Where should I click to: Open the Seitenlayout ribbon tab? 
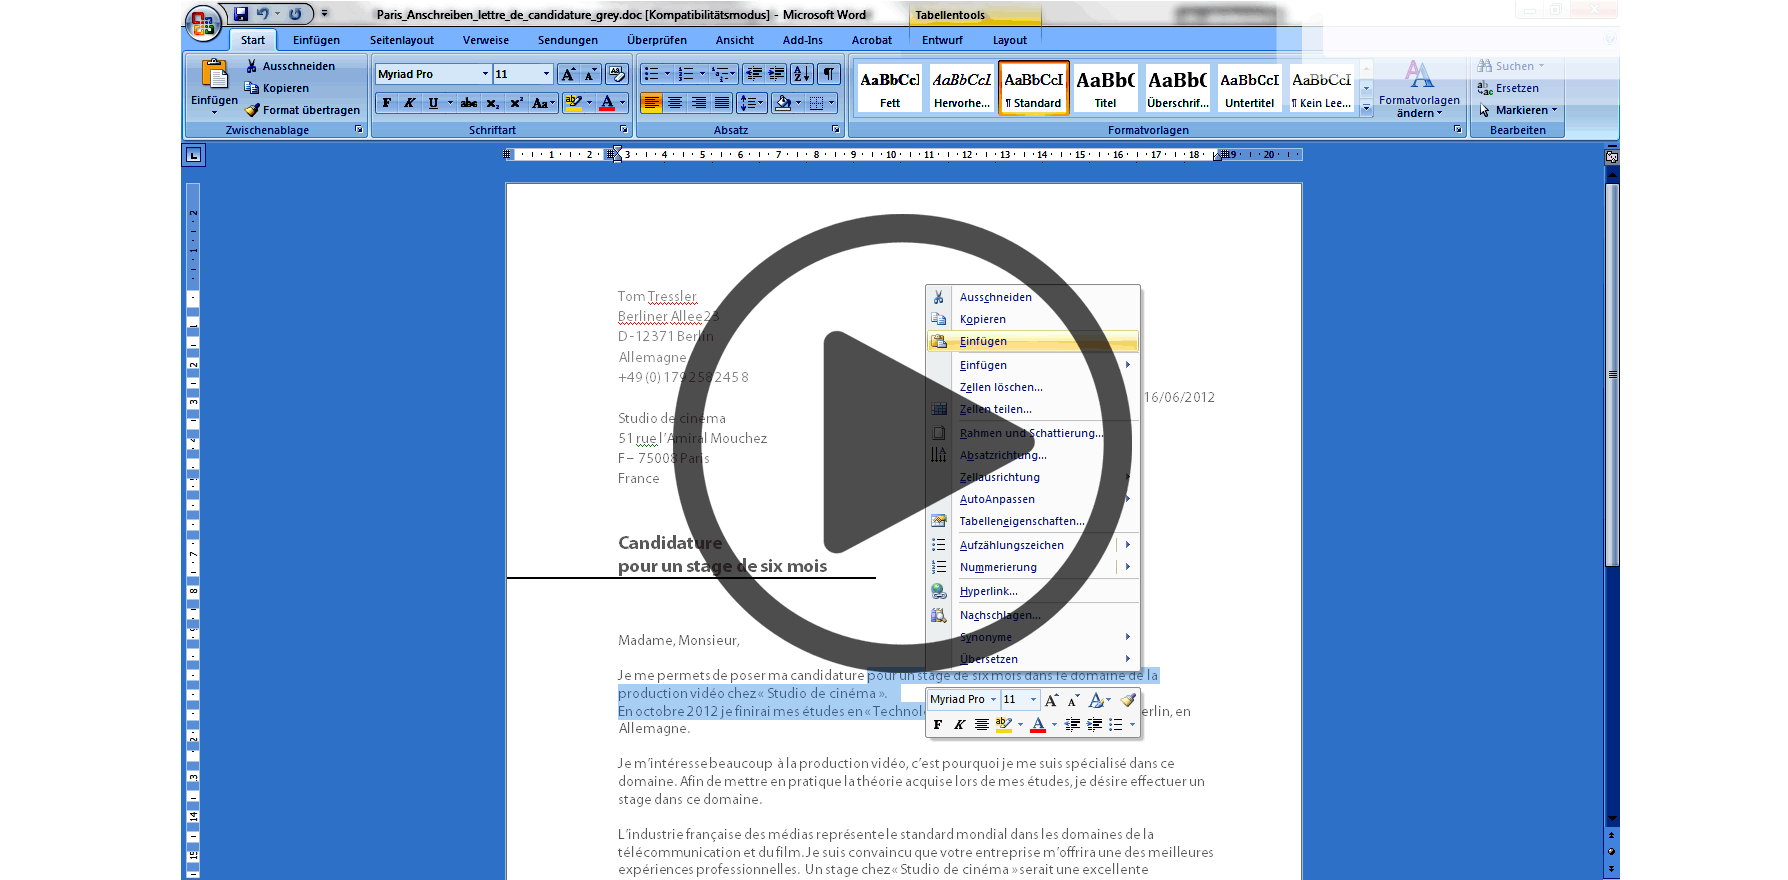pyautogui.click(x=401, y=40)
